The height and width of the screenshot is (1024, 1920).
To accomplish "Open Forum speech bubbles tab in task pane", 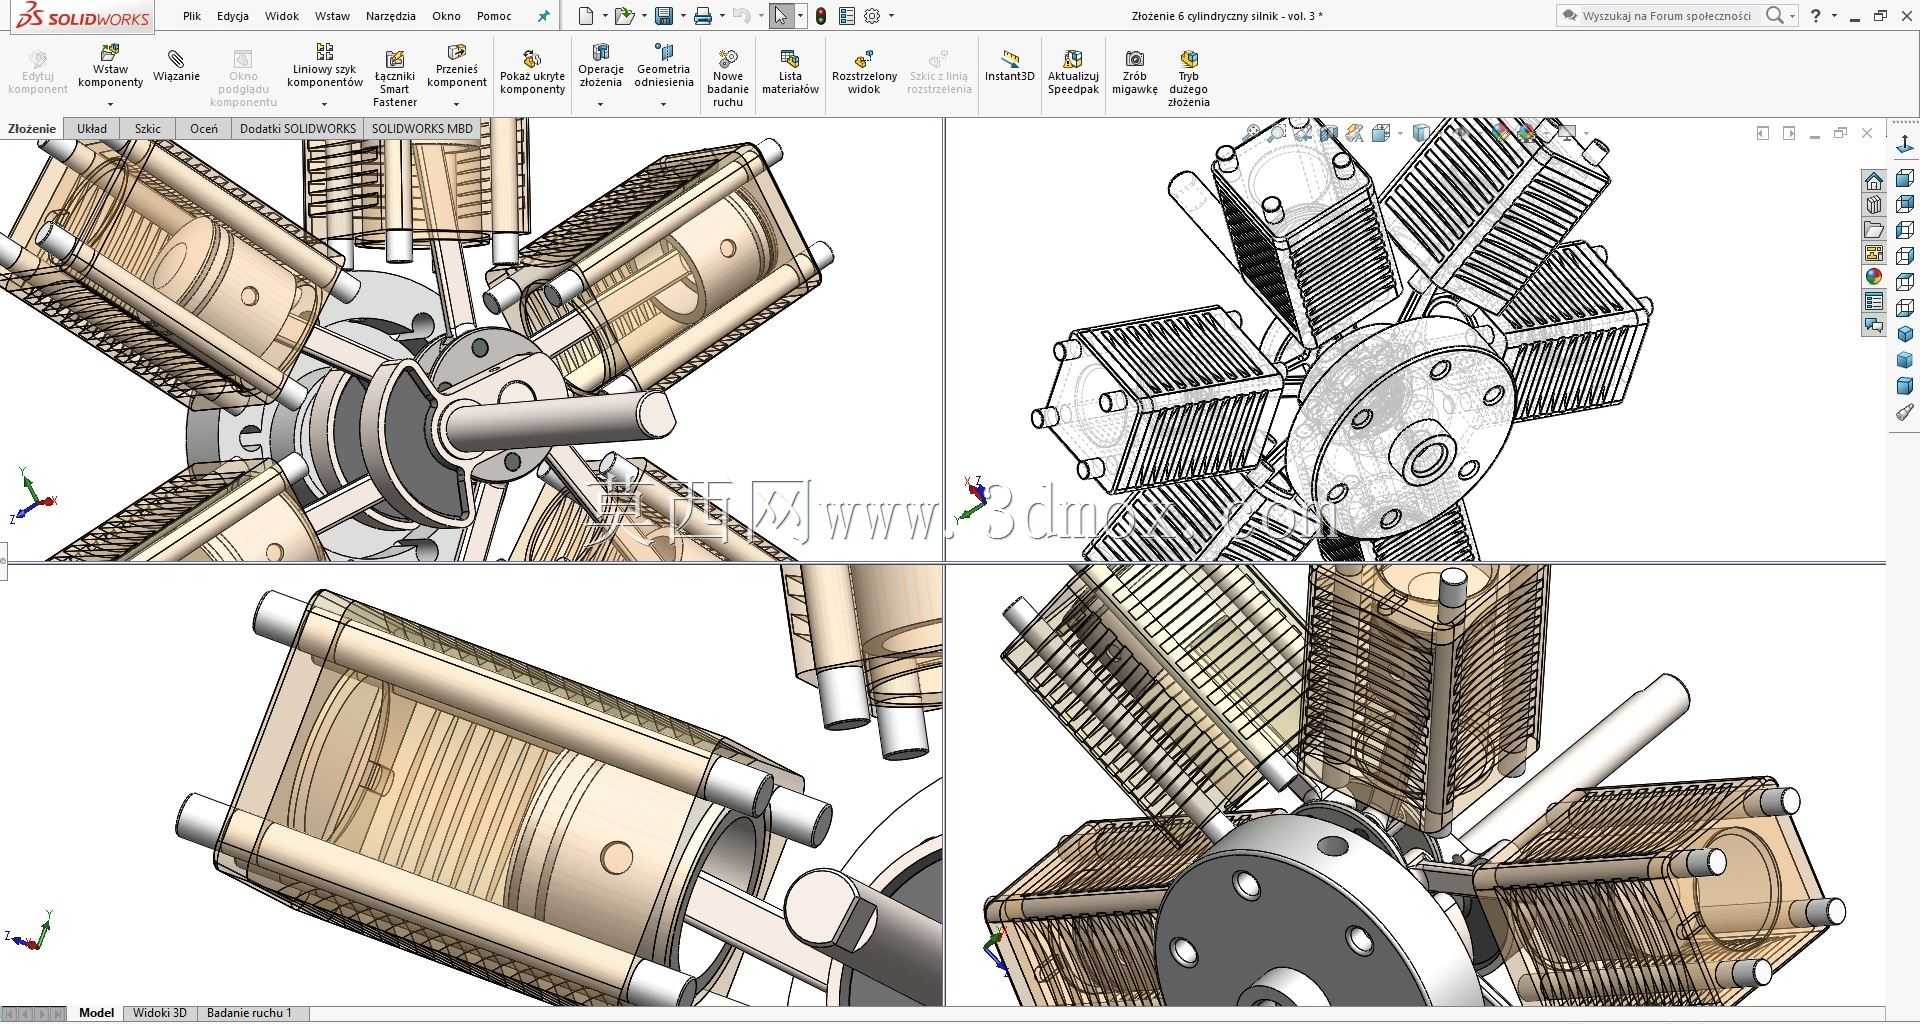I will 1874,325.
